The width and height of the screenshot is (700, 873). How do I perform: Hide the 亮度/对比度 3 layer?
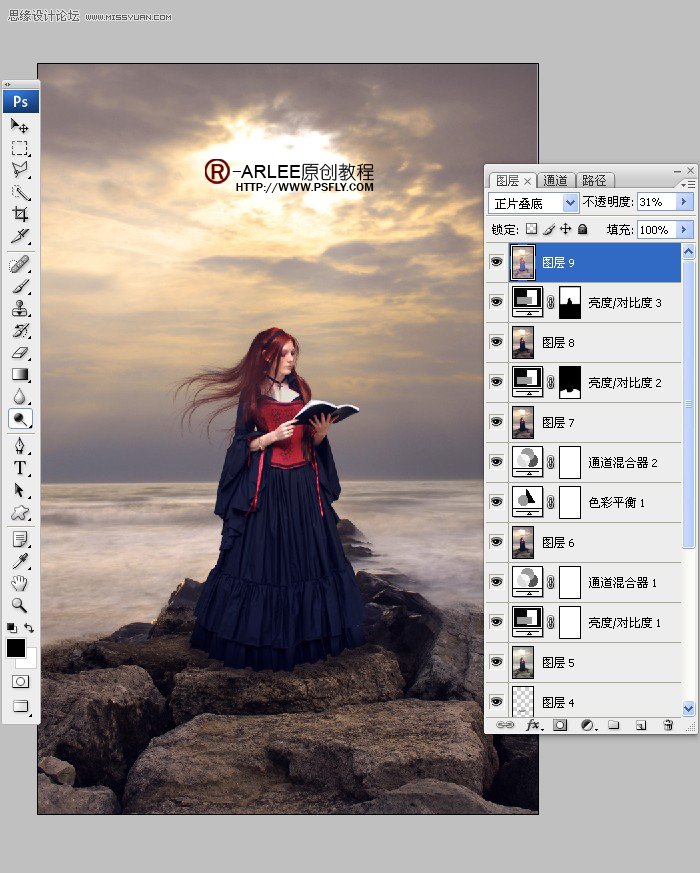tap(496, 302)
